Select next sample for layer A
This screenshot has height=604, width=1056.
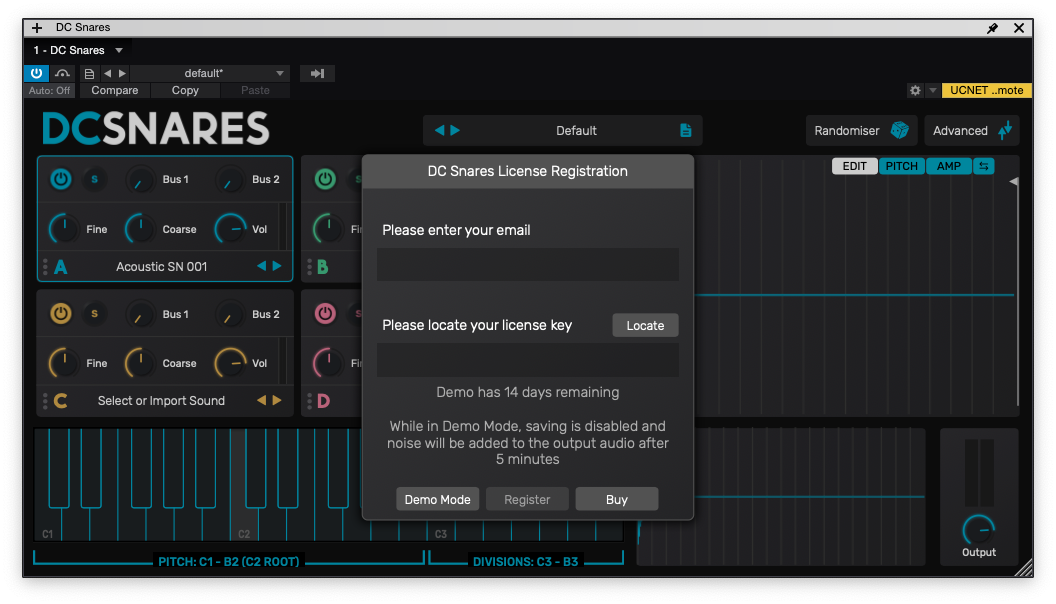click(x=277, y=266)
